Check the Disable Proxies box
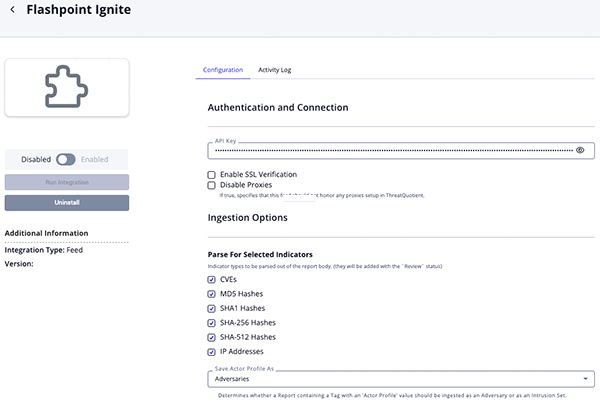 (x=211, y=185)
